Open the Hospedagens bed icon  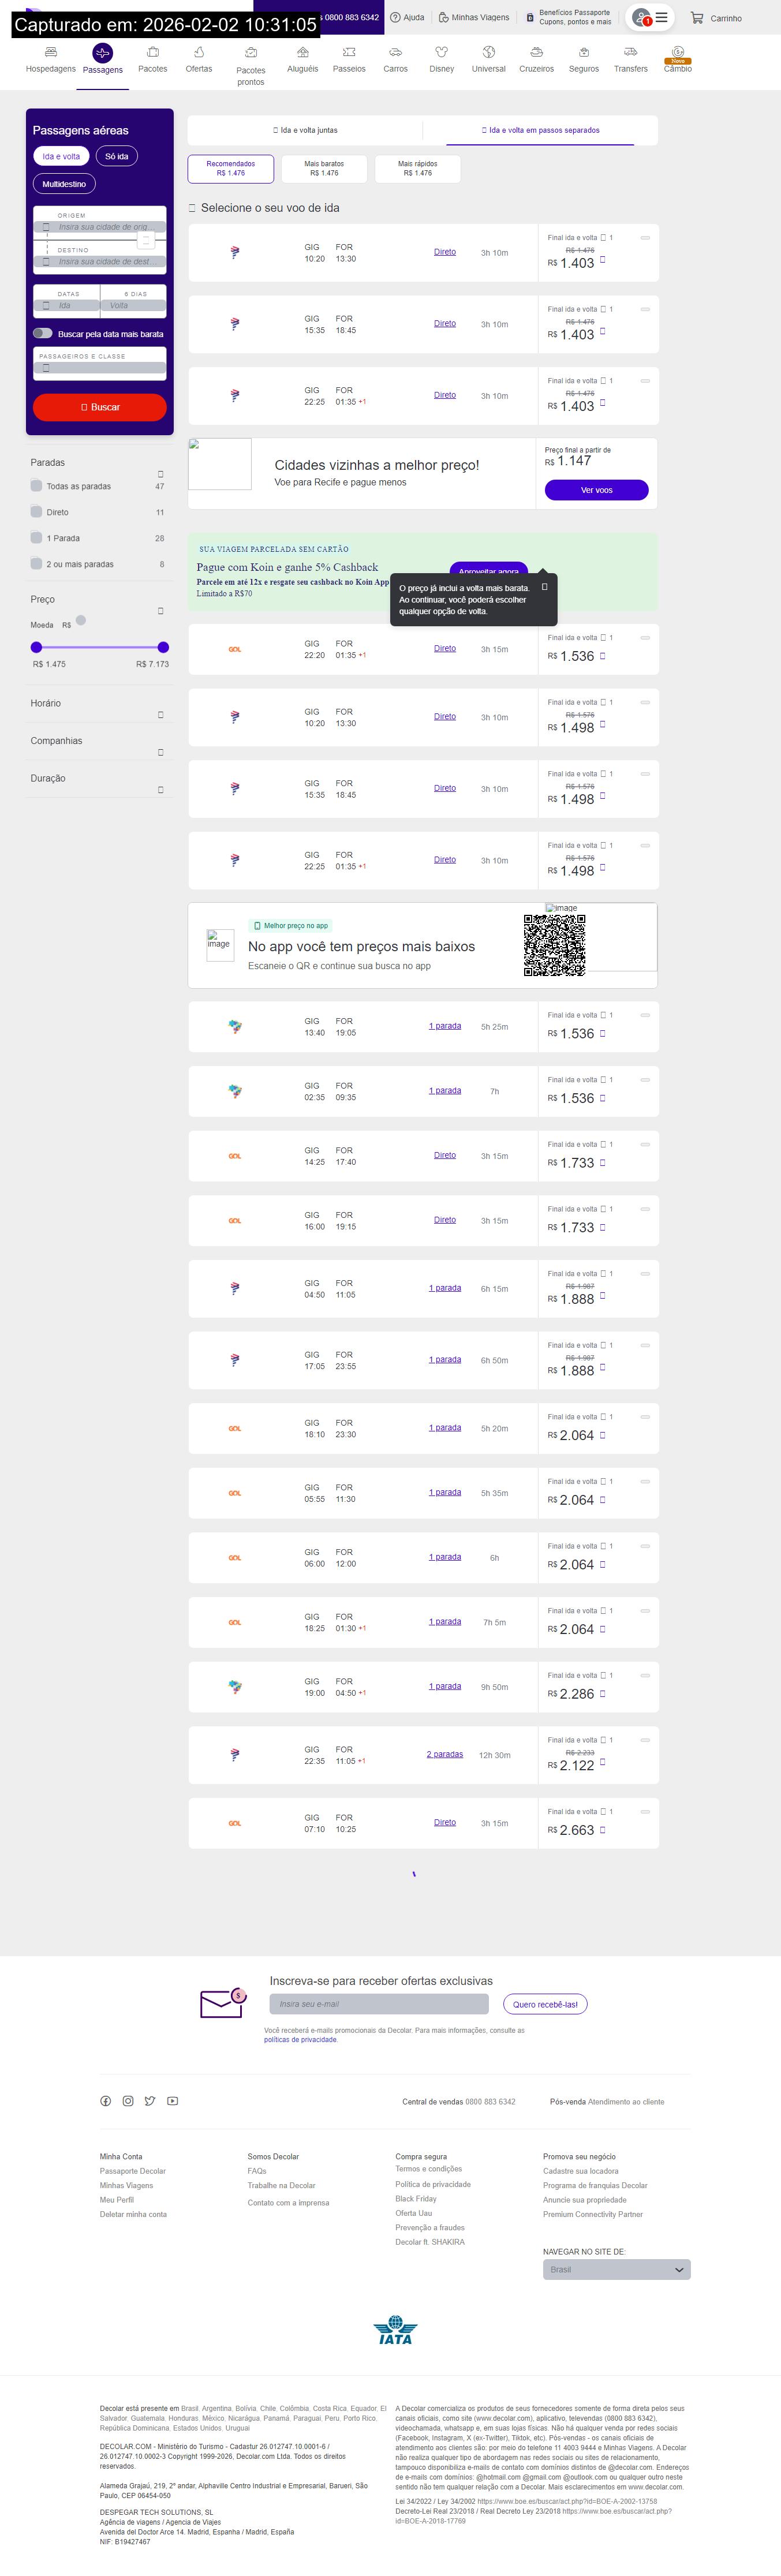pos(51,52)
